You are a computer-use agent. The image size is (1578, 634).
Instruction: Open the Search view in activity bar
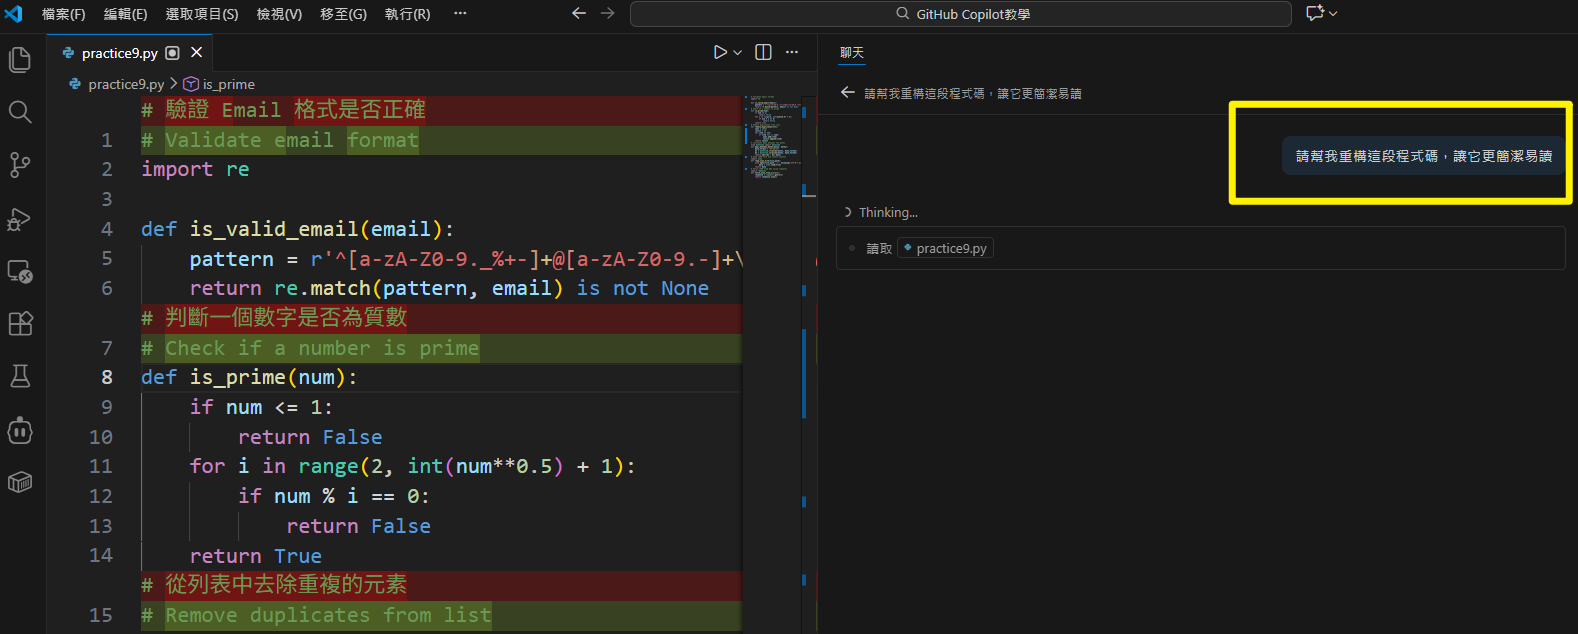click(20, 112)
